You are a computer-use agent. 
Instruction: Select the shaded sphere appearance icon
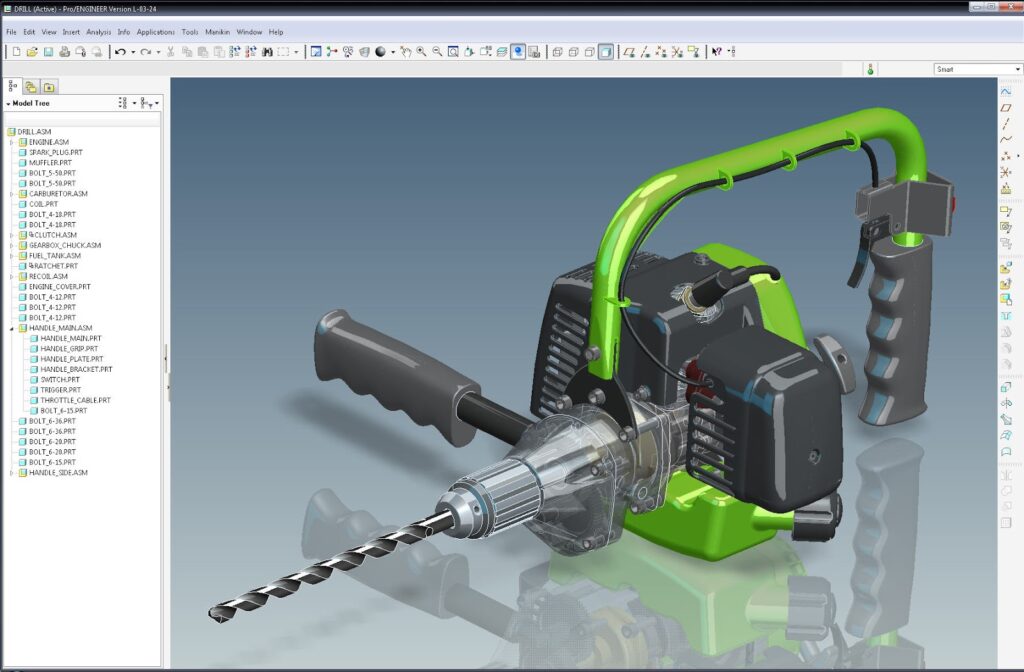tap(380, 52)
